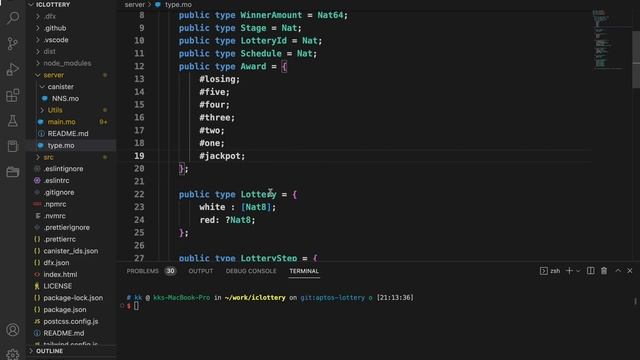
Task: Click the editor minimap
Action: 609,40
